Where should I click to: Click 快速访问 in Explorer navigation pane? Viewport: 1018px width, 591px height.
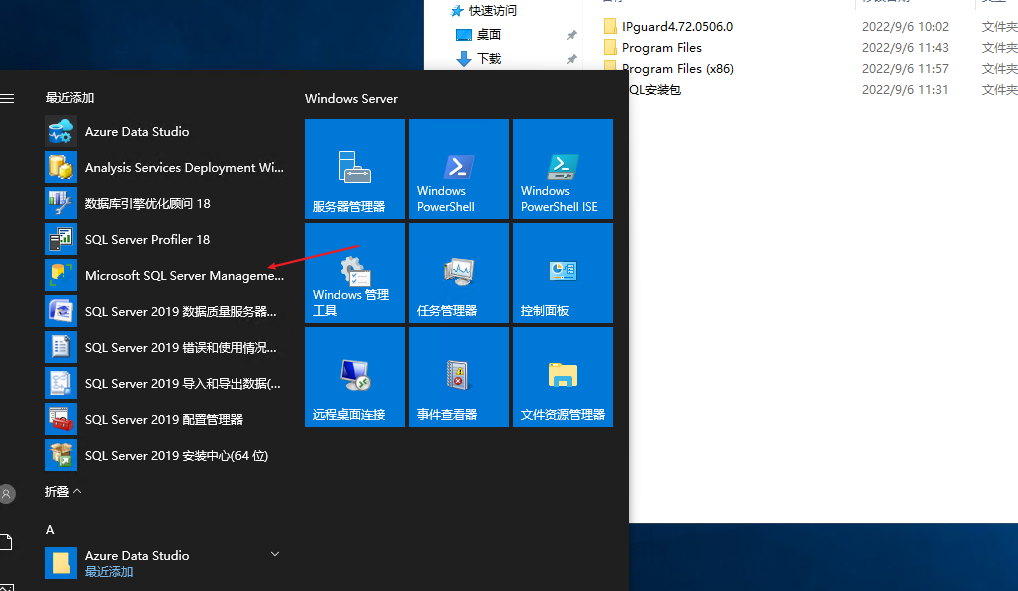coord(493,11)
